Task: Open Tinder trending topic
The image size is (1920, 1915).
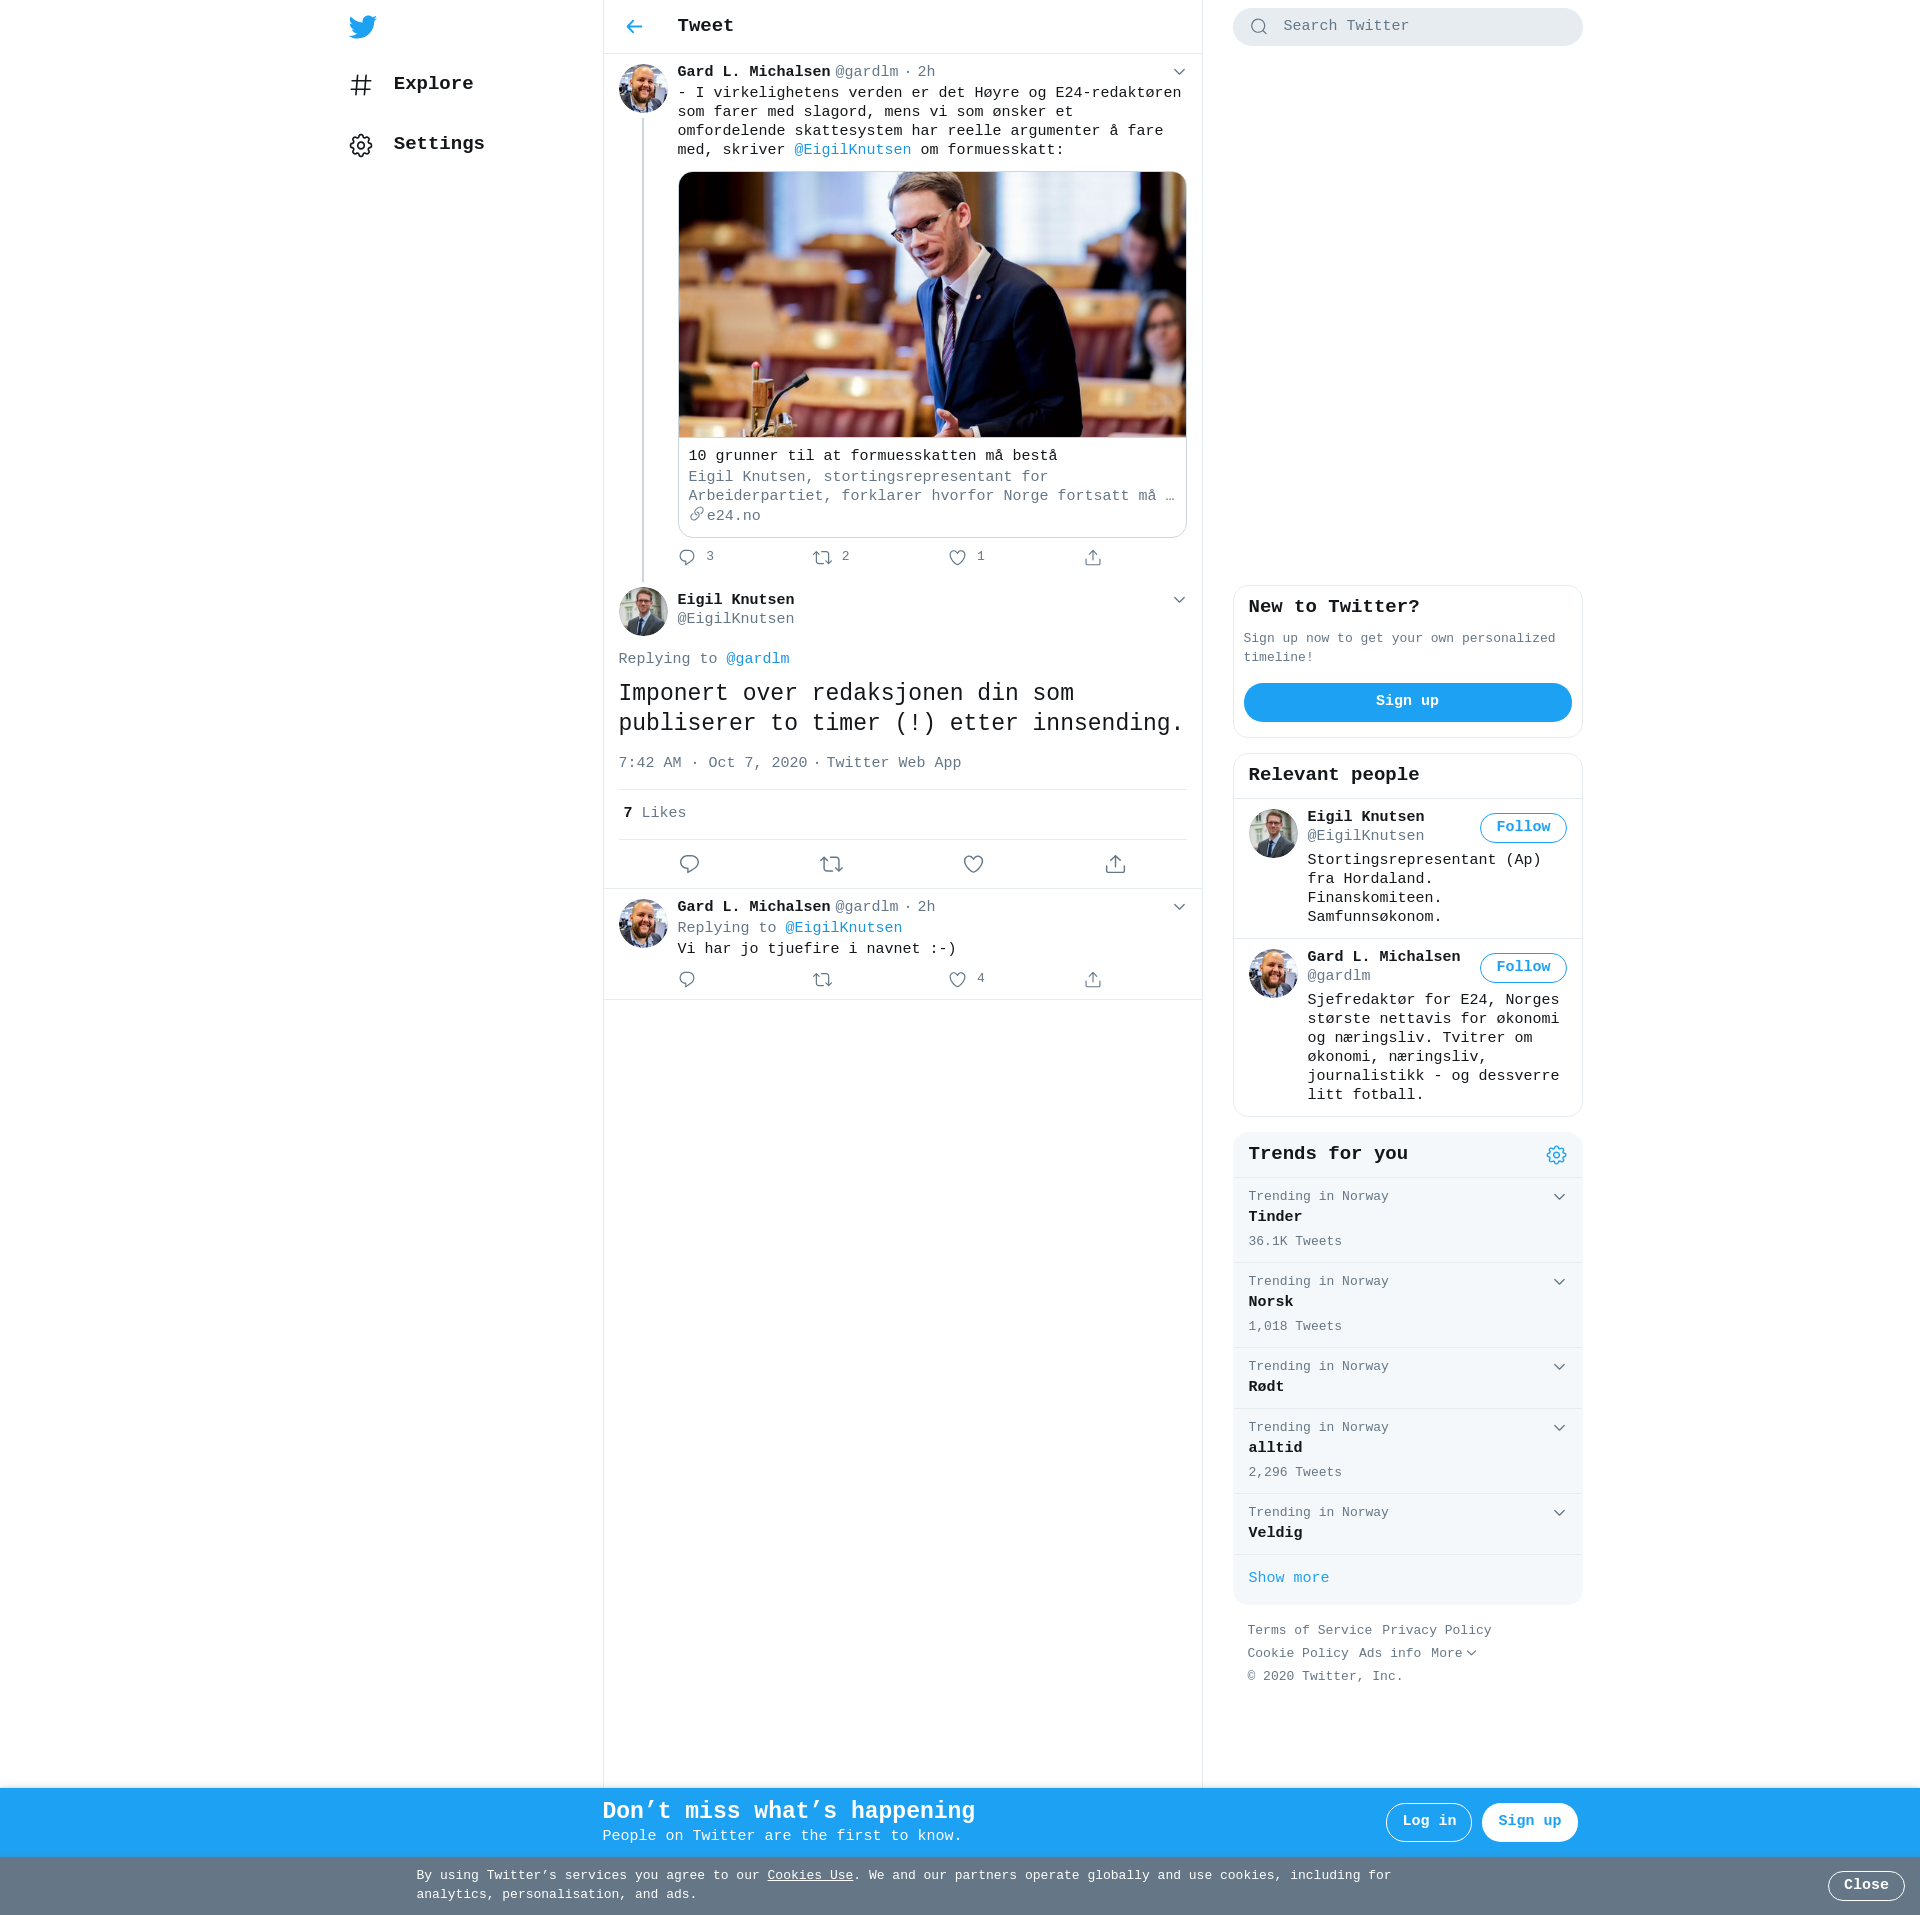Action: [1407, 1220]
